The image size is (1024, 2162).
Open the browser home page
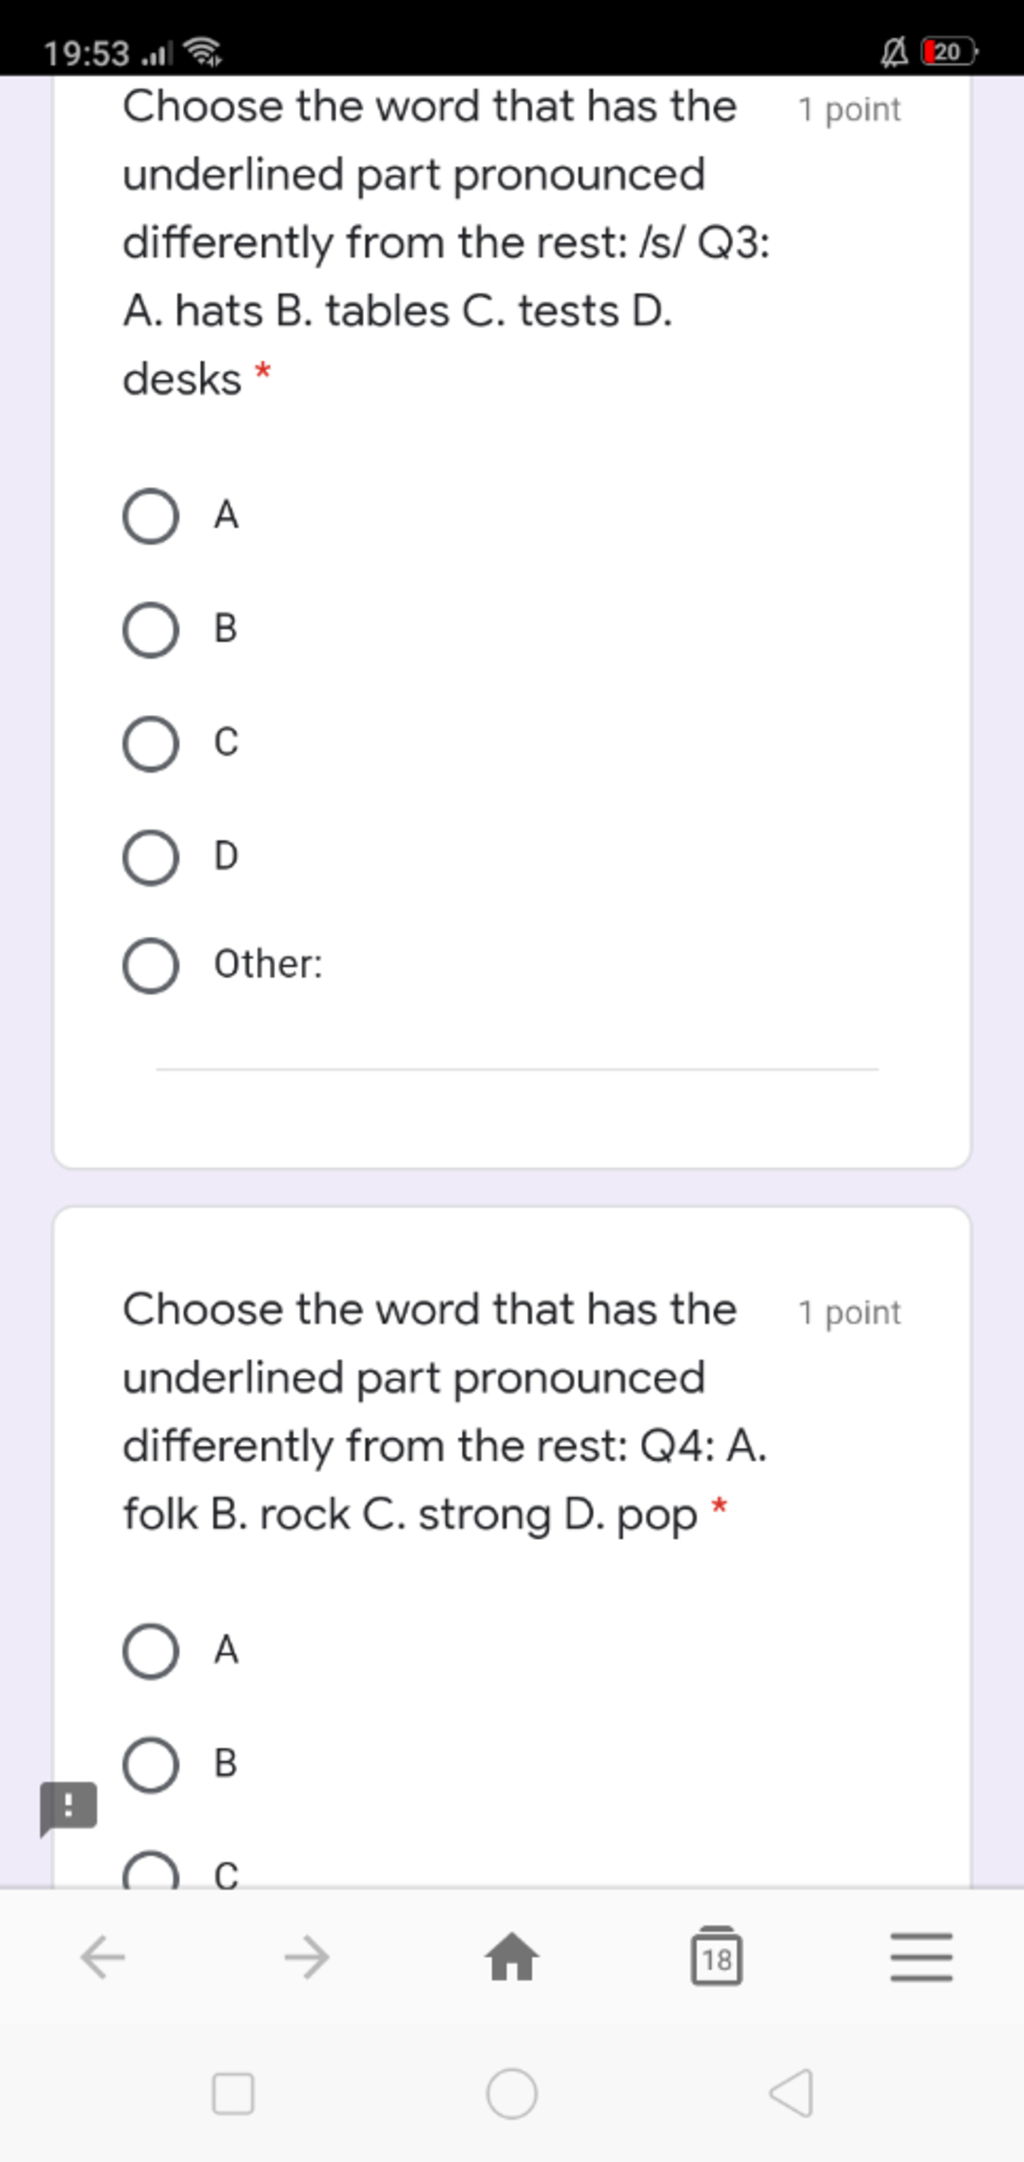[x=512, y=1956]
